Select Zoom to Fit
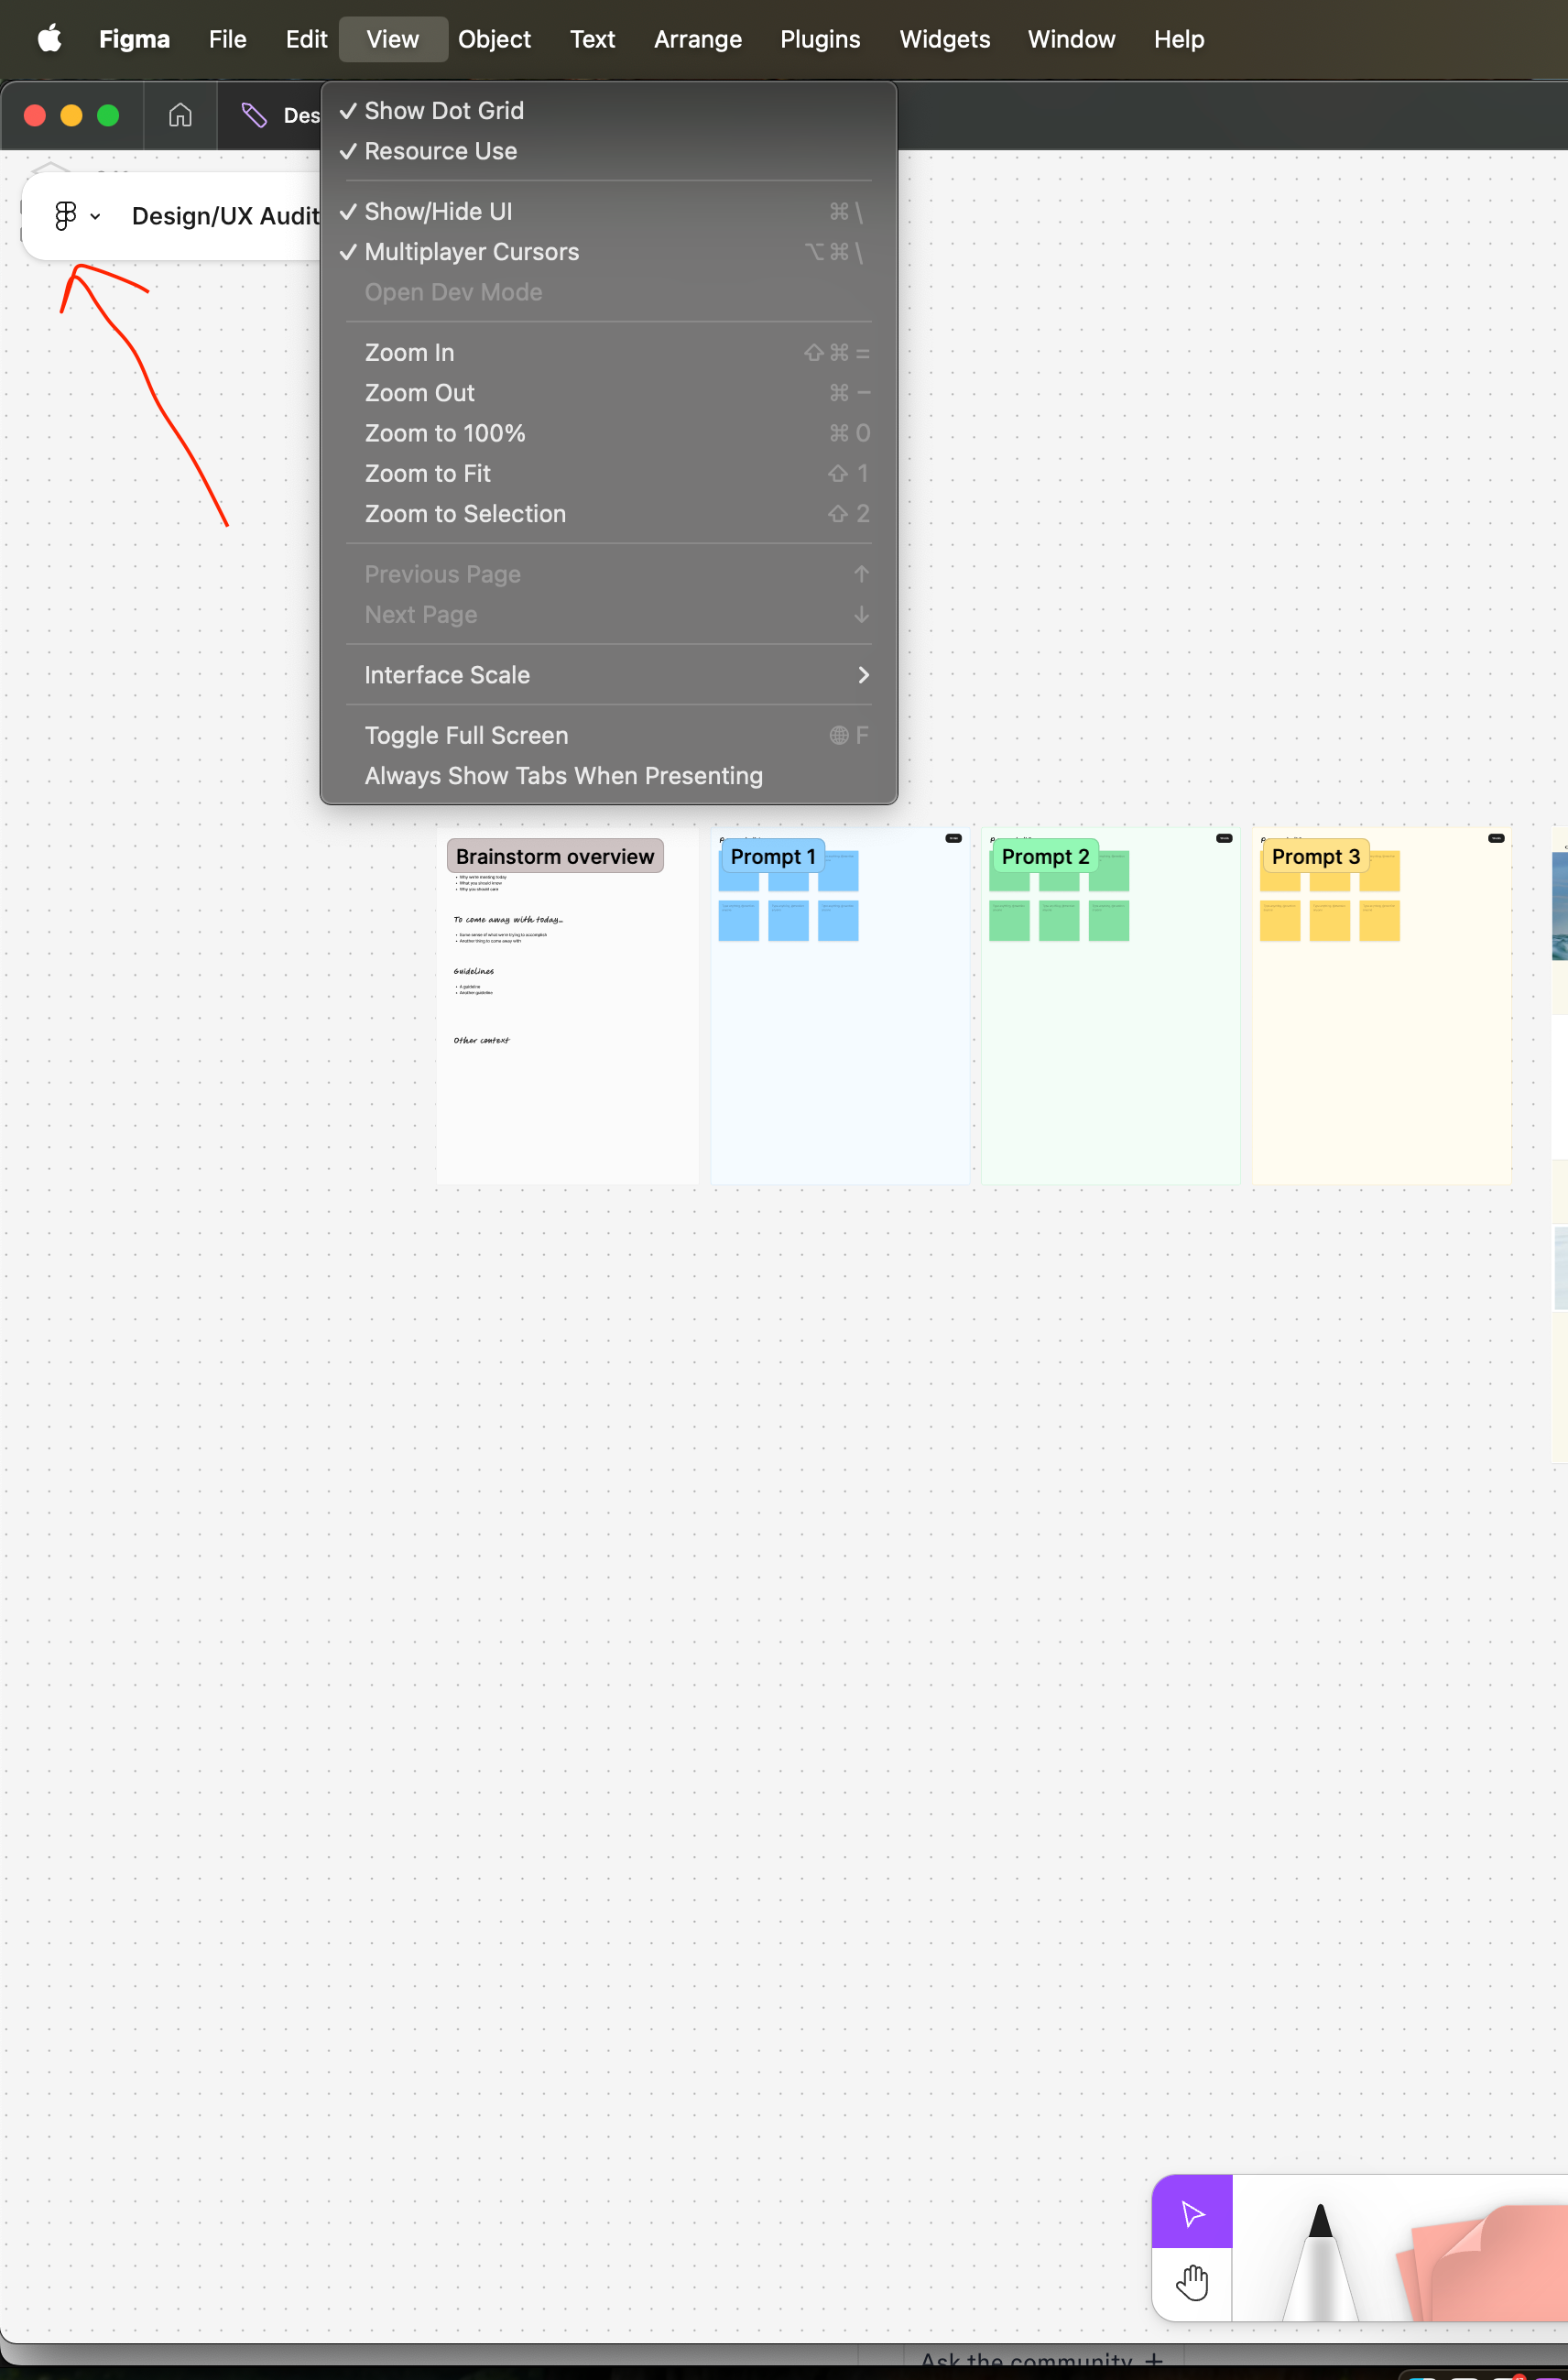Viewport: 1568px width, 2380px height. coord(609,473)
